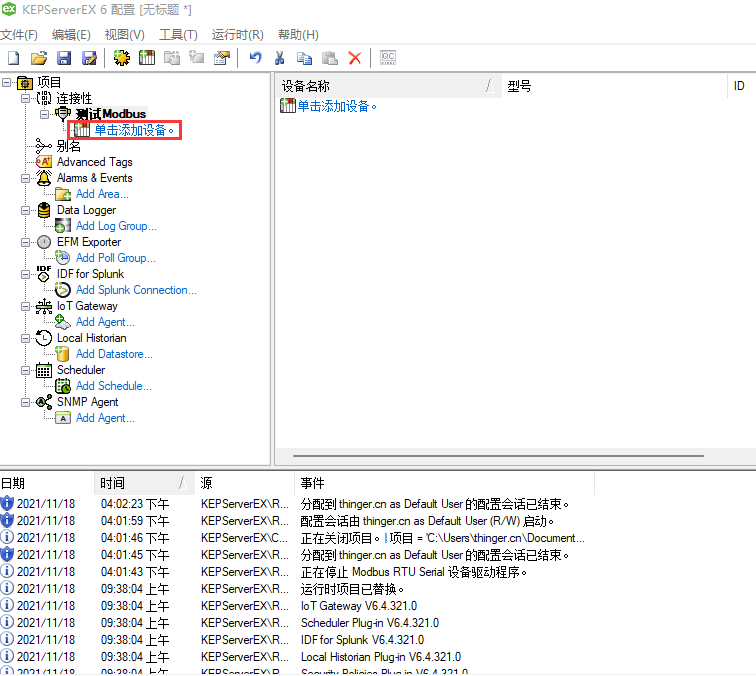Click the Undo arrow in the toolbar
This screenshot has width=756, height=676.
(x=255, y=58)
